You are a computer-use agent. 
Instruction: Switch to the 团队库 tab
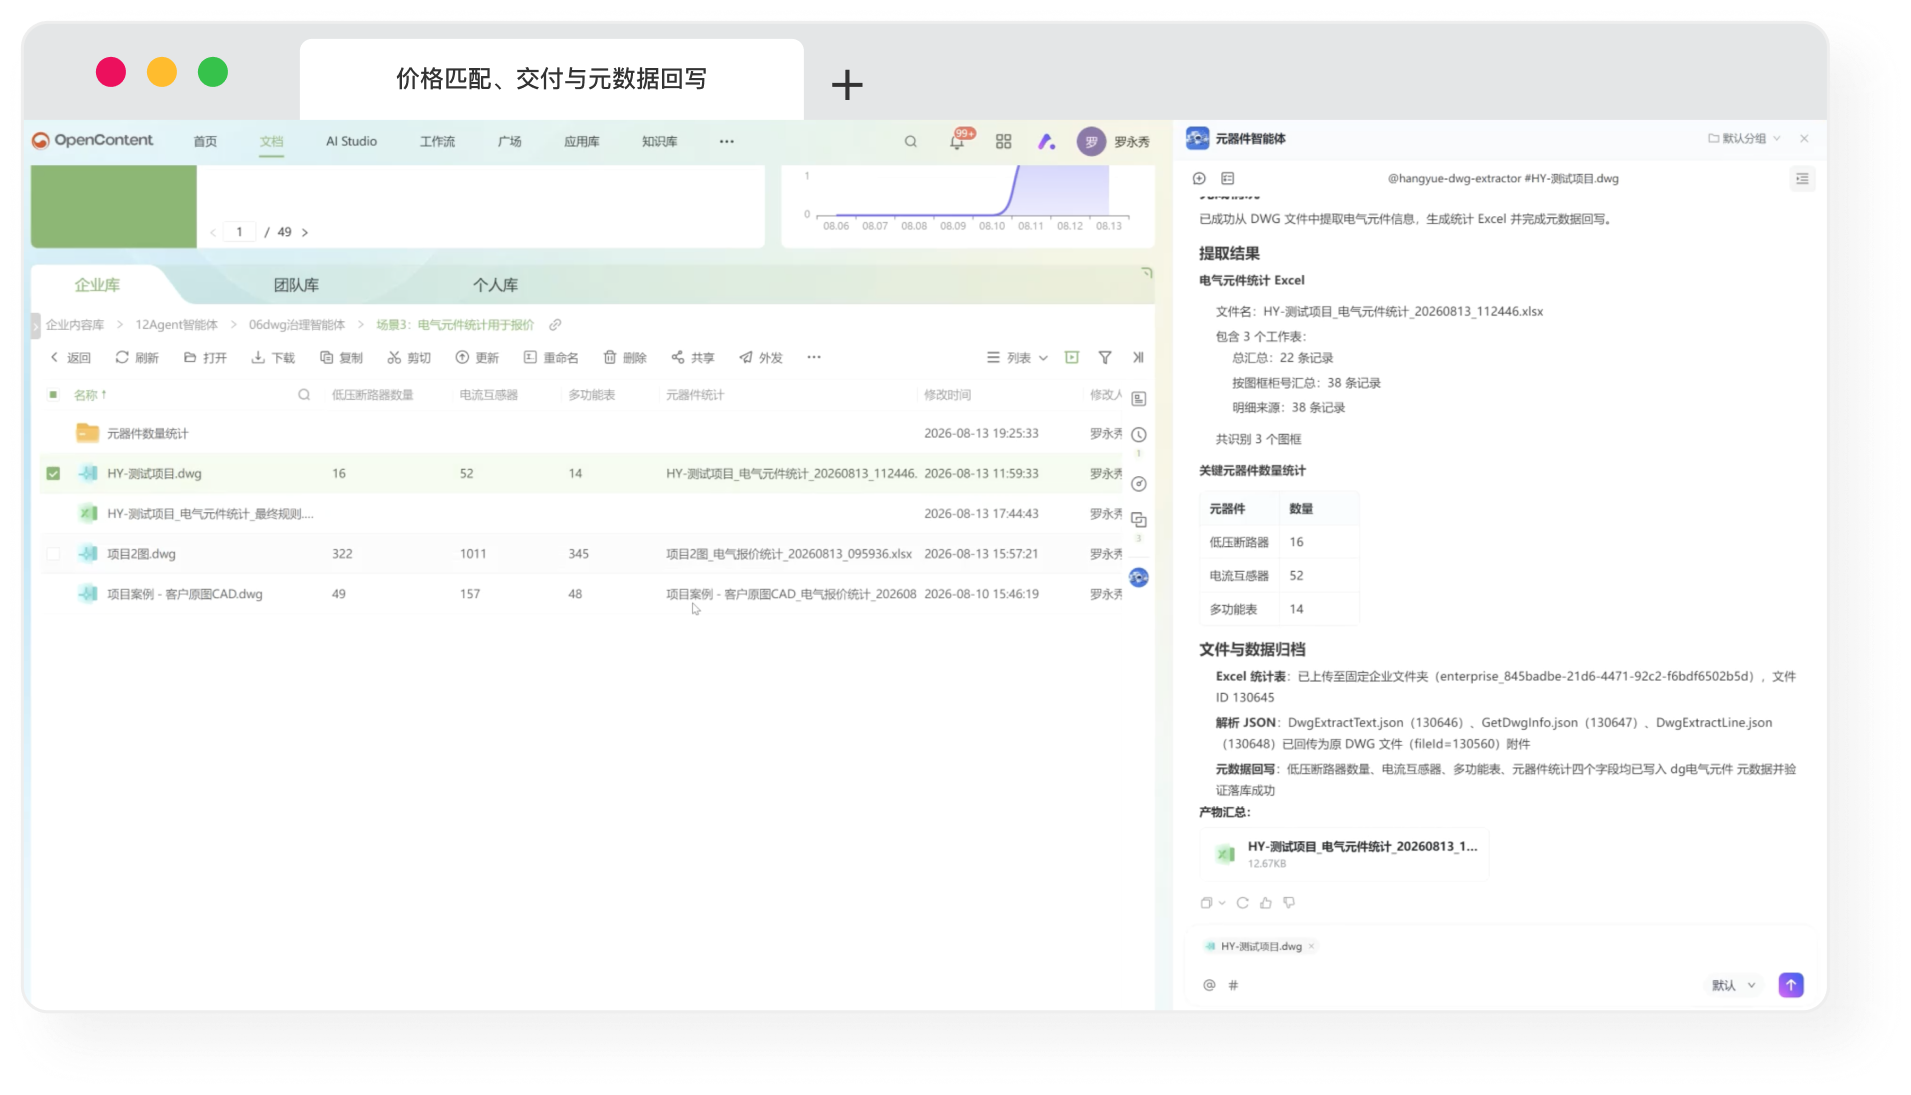[296, 285]
